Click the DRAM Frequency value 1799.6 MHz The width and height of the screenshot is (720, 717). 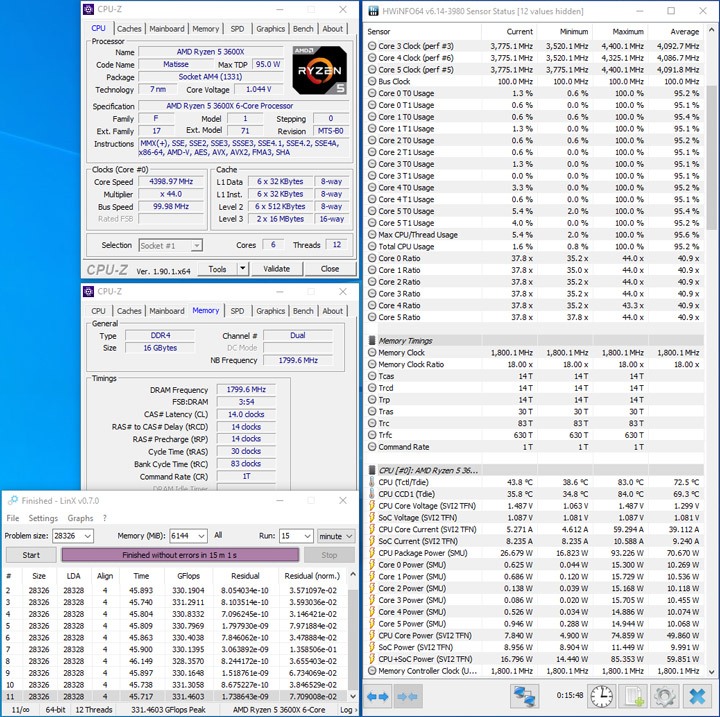pos(246,390)
